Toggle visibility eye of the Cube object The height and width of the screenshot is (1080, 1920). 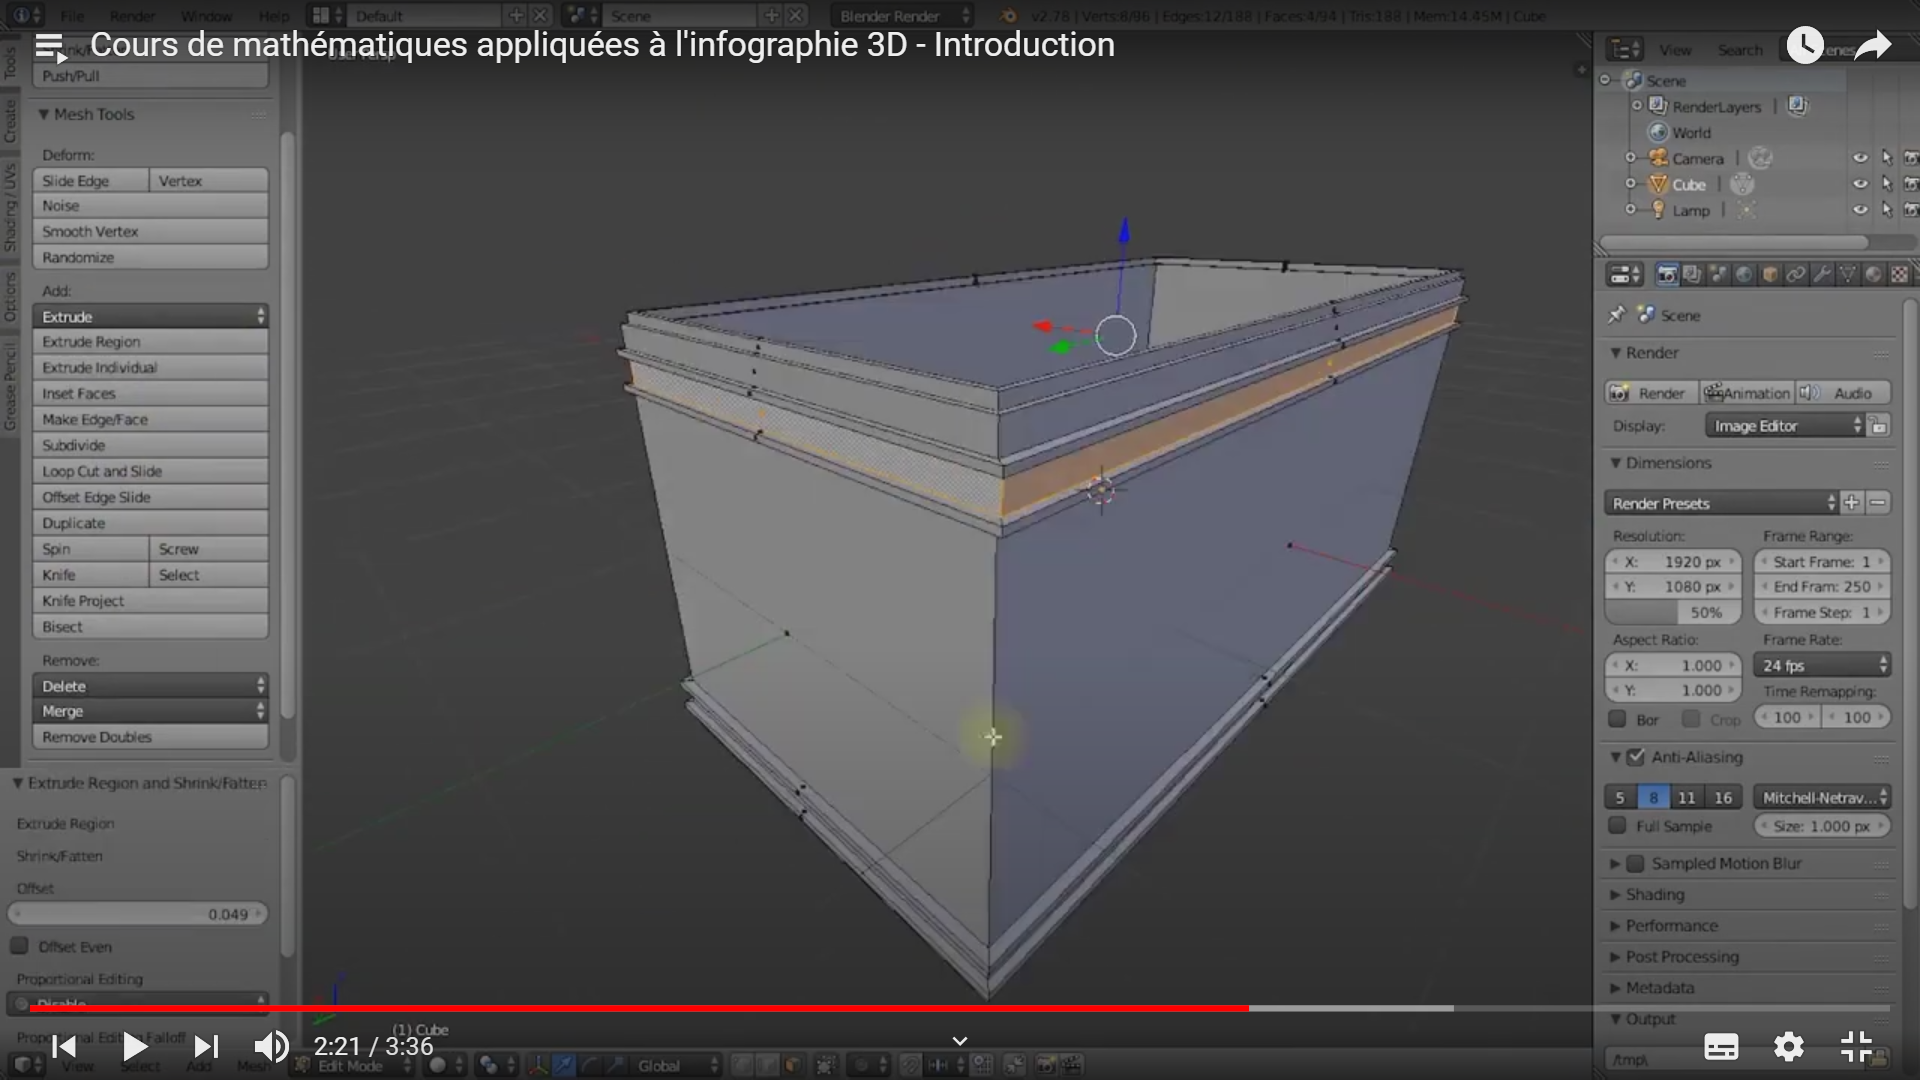[x=1860, y=184]
